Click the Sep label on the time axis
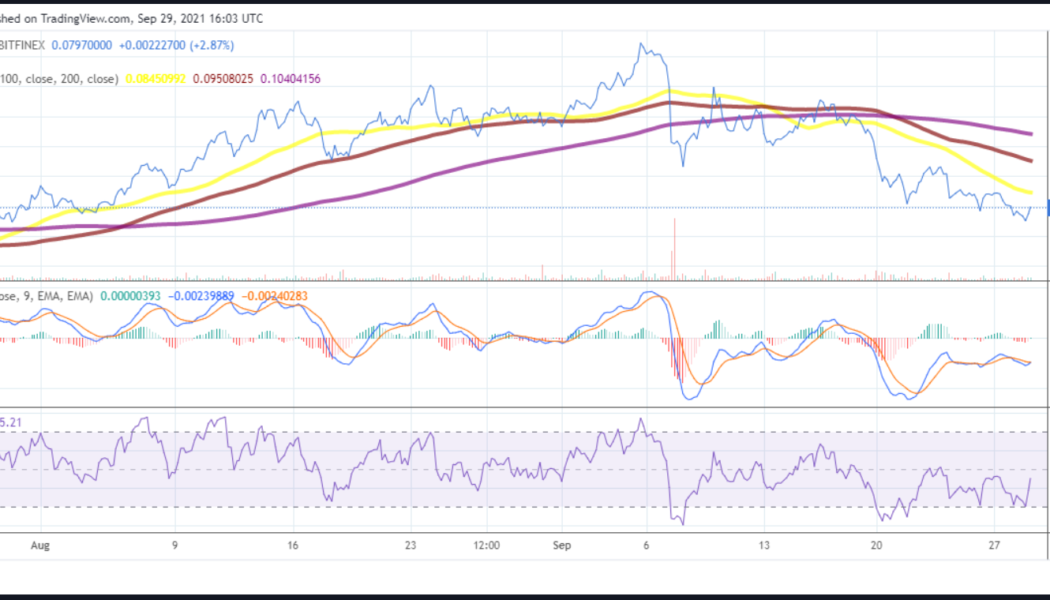Image resolution: width=1050 pixels, height=600 pixels. pos(561,546)
